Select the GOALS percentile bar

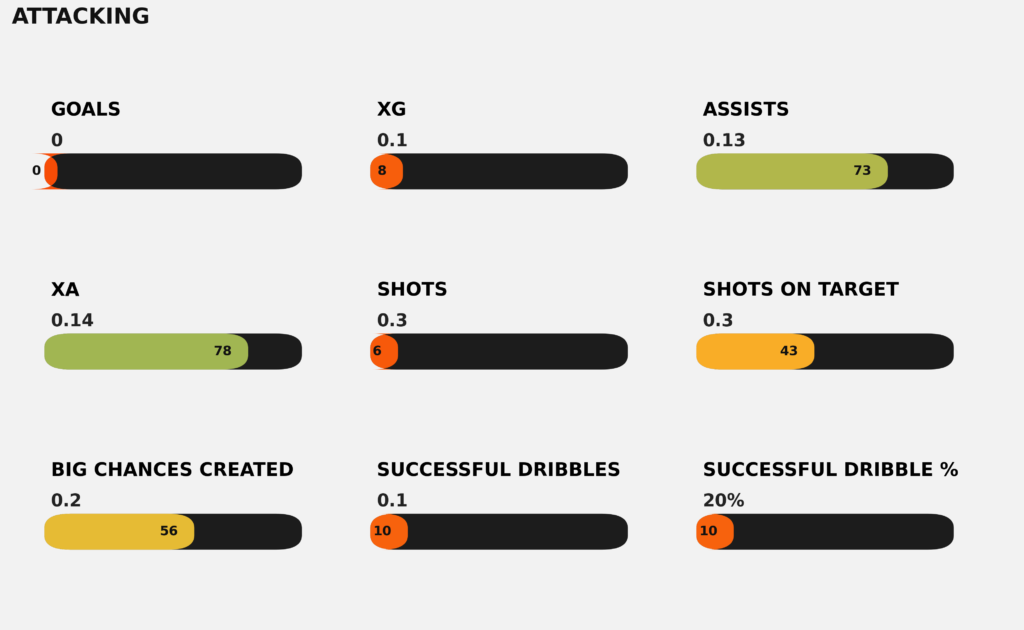[x=173, y=171]
